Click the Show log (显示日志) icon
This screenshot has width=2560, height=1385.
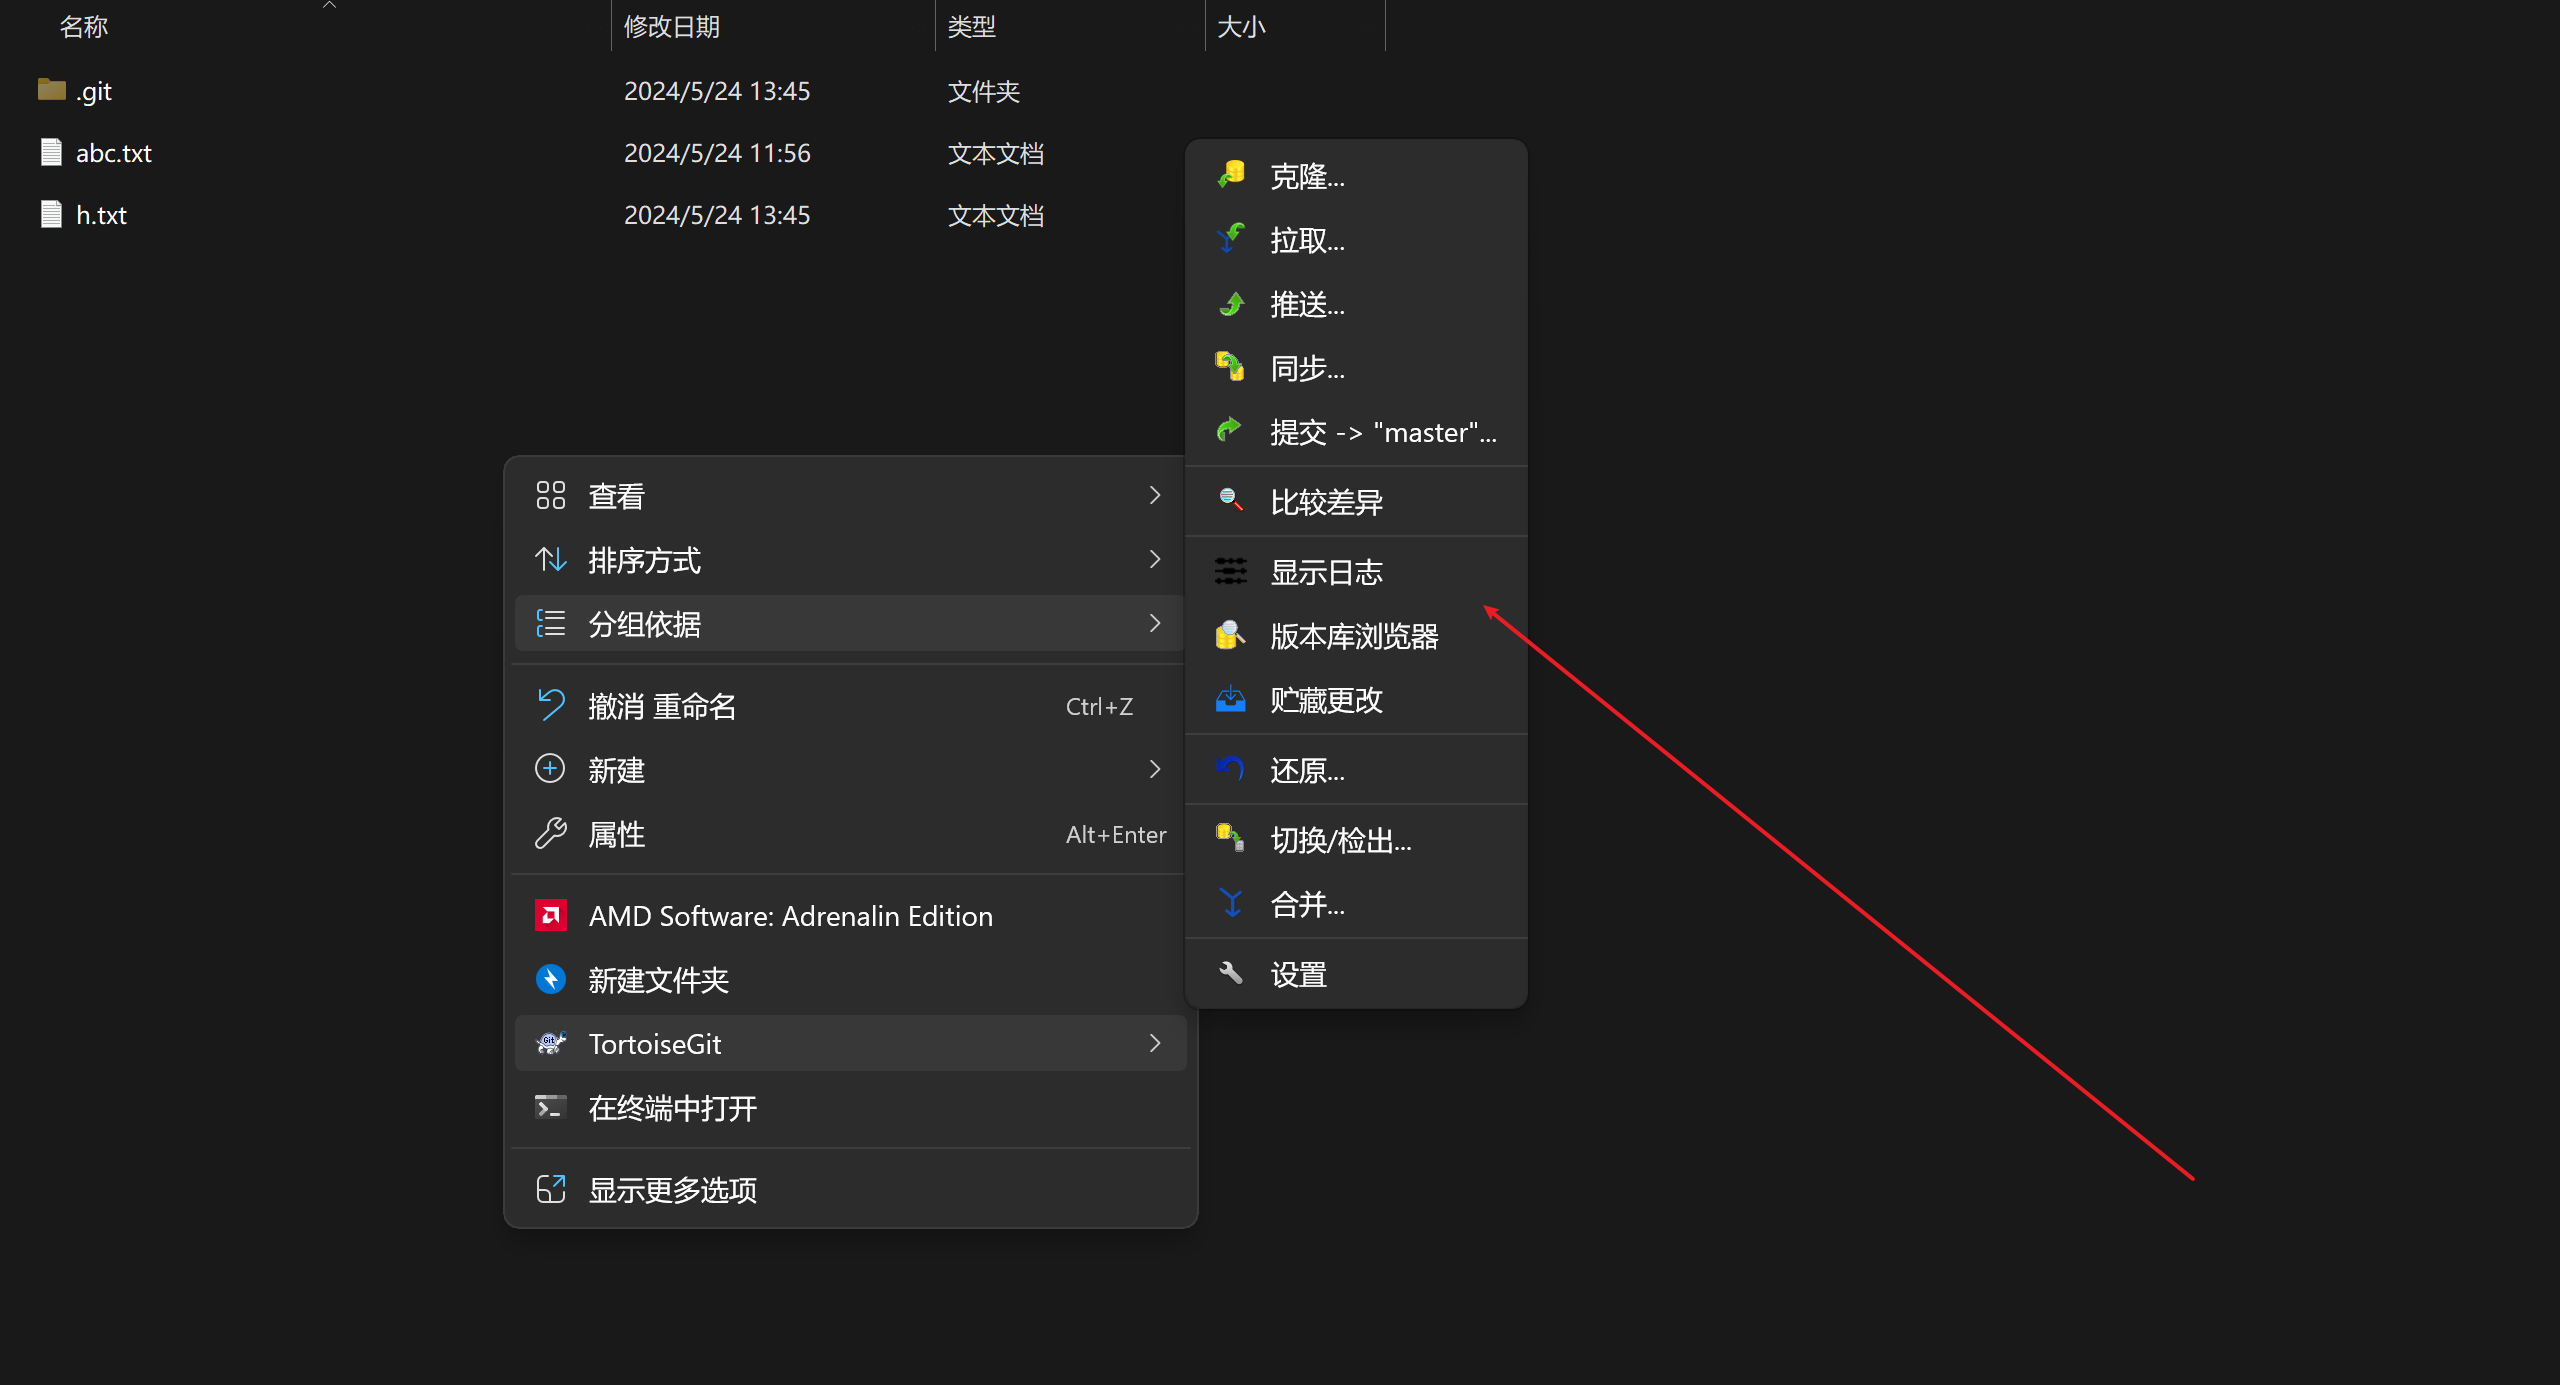(1231, 571)
